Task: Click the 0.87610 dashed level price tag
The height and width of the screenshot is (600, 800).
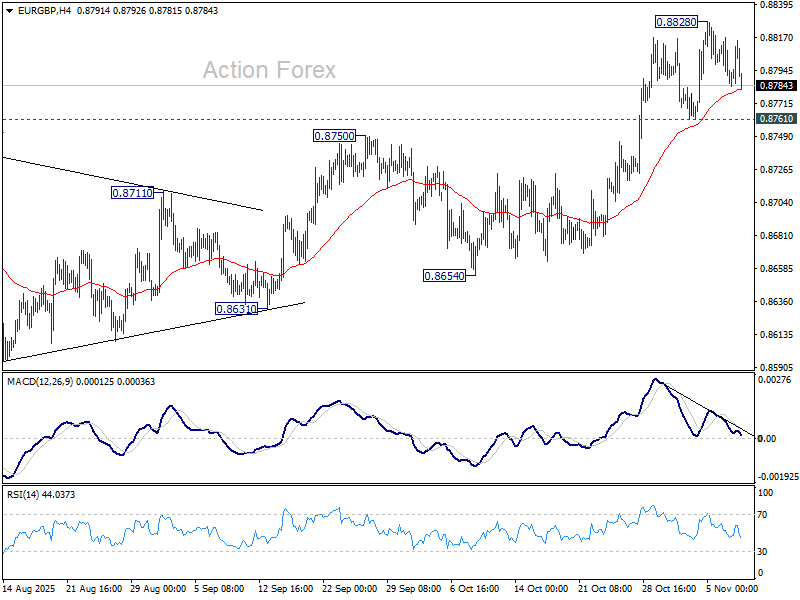Action: [x=776, y=119]
